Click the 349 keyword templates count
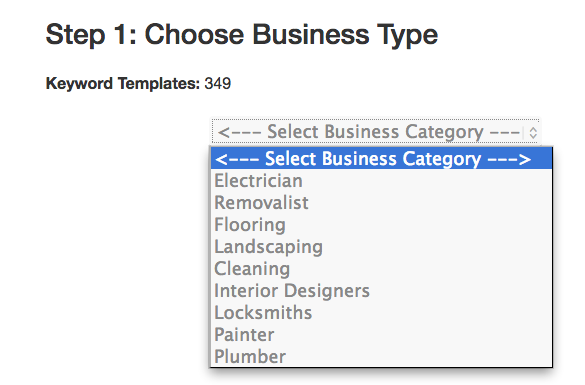Viewport: 585px width, 385px height. pos(218,84)
